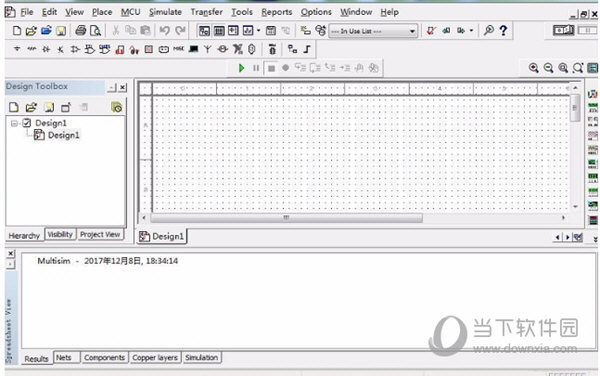Open dropdown arrow beside forward annotate icon
Screen dimensions: 600x376
pyautogui.click(x=471, y=31)
